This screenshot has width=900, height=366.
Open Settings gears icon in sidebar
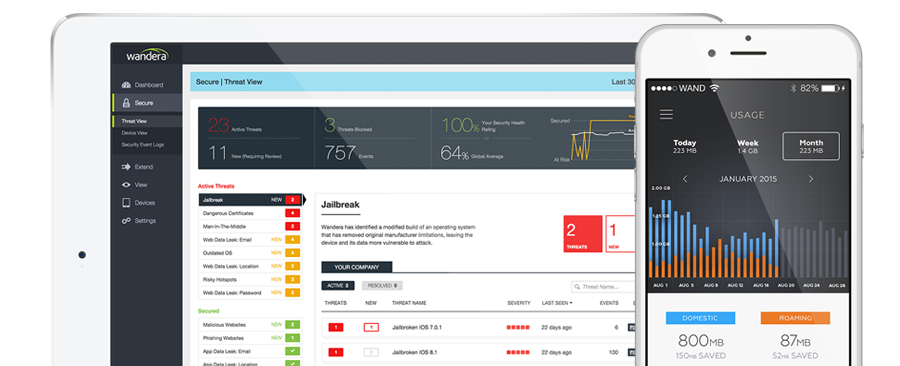tap(126, 221)
